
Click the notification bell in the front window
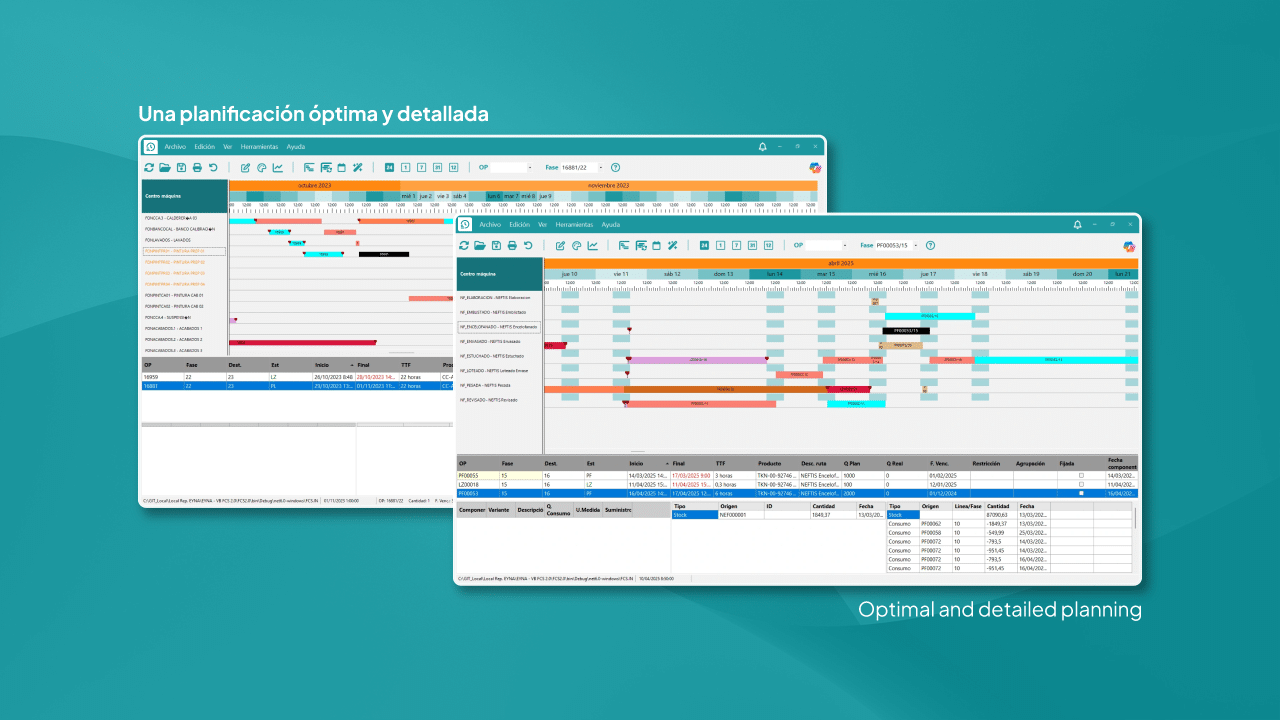pos(1077,225)
